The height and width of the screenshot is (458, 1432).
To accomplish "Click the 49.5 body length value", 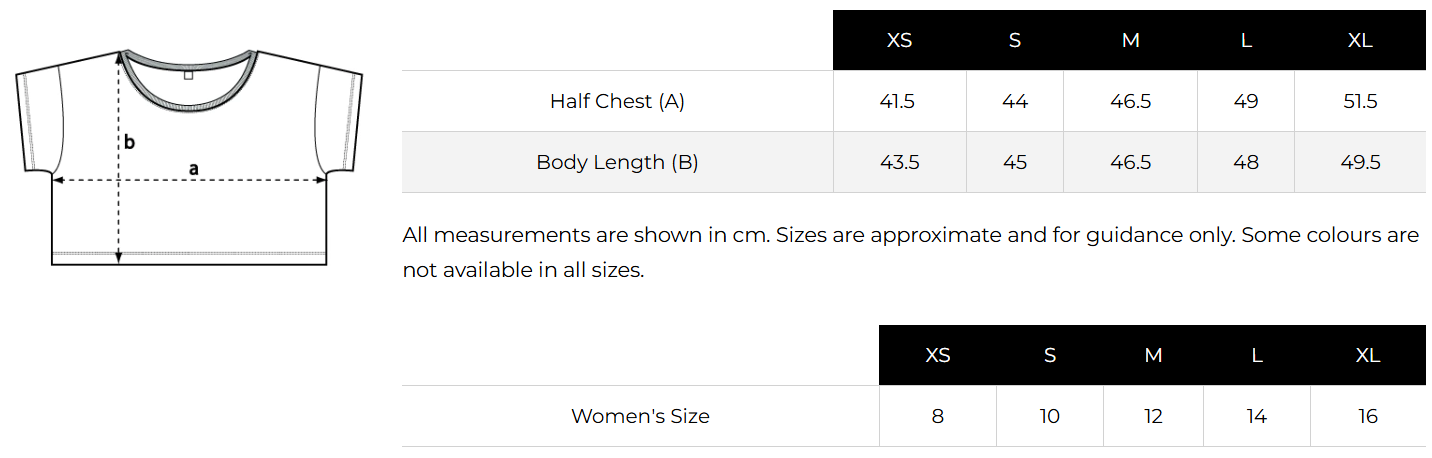I will [x=1360, y=162].
